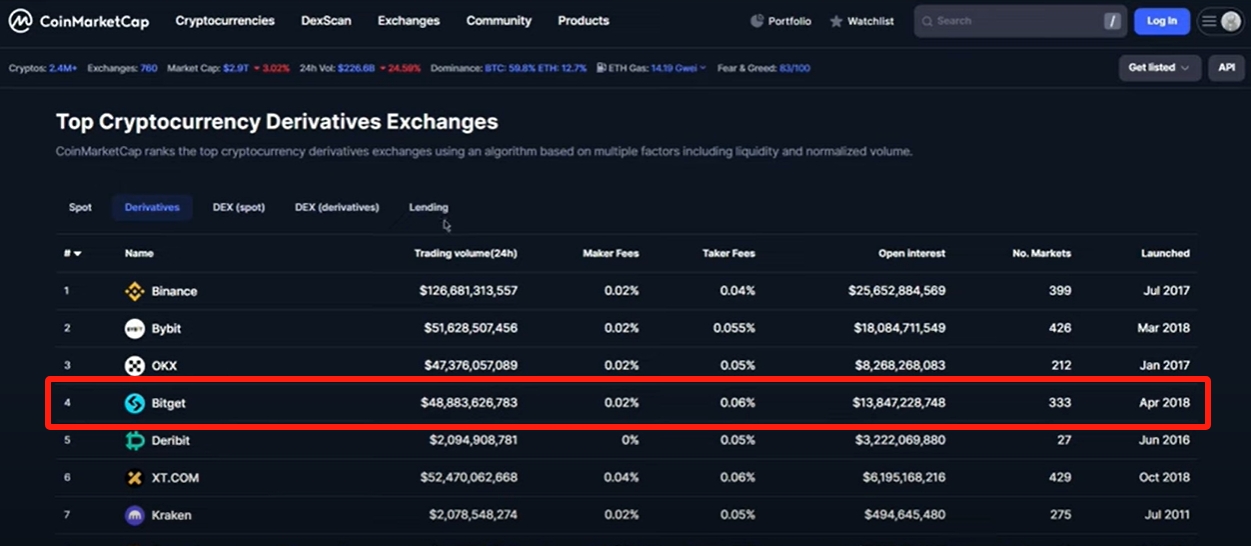Screen dimensions: 1251x546
Task: Open the Get listed dropdown
Action: 1159,68
